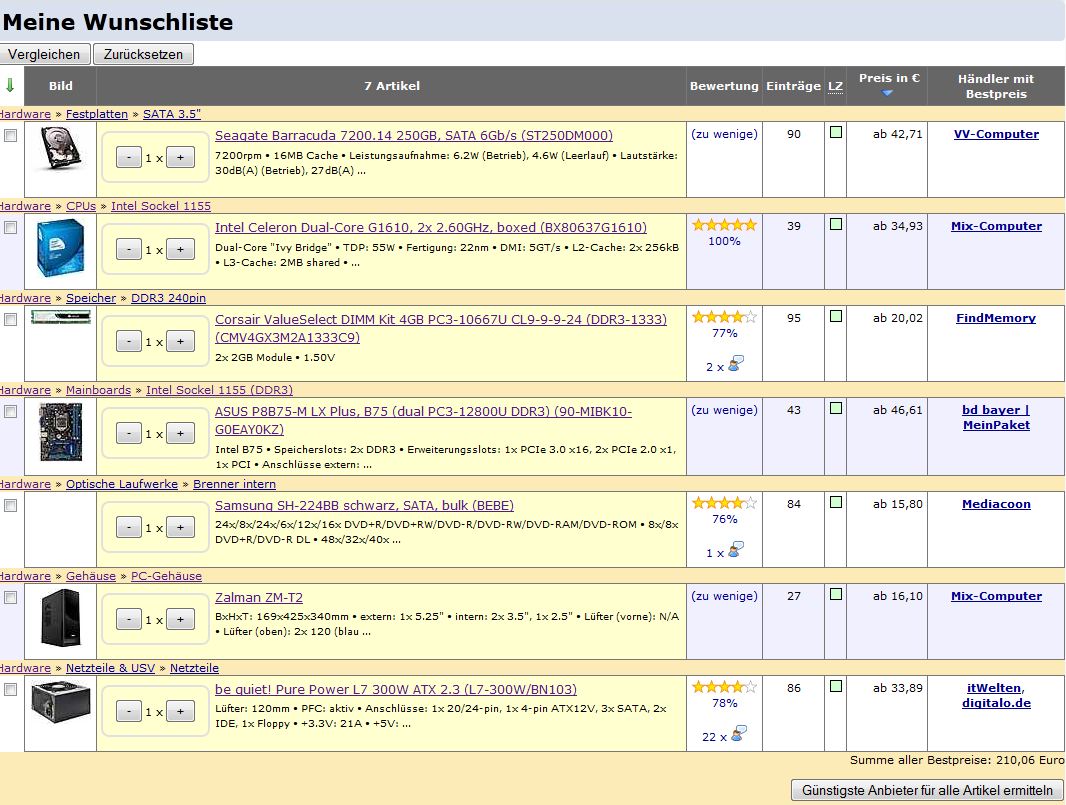Decrease quantity of be quiet! Pure Power with minus
This screenshot has height=805, width=1066.
point(128,712)
